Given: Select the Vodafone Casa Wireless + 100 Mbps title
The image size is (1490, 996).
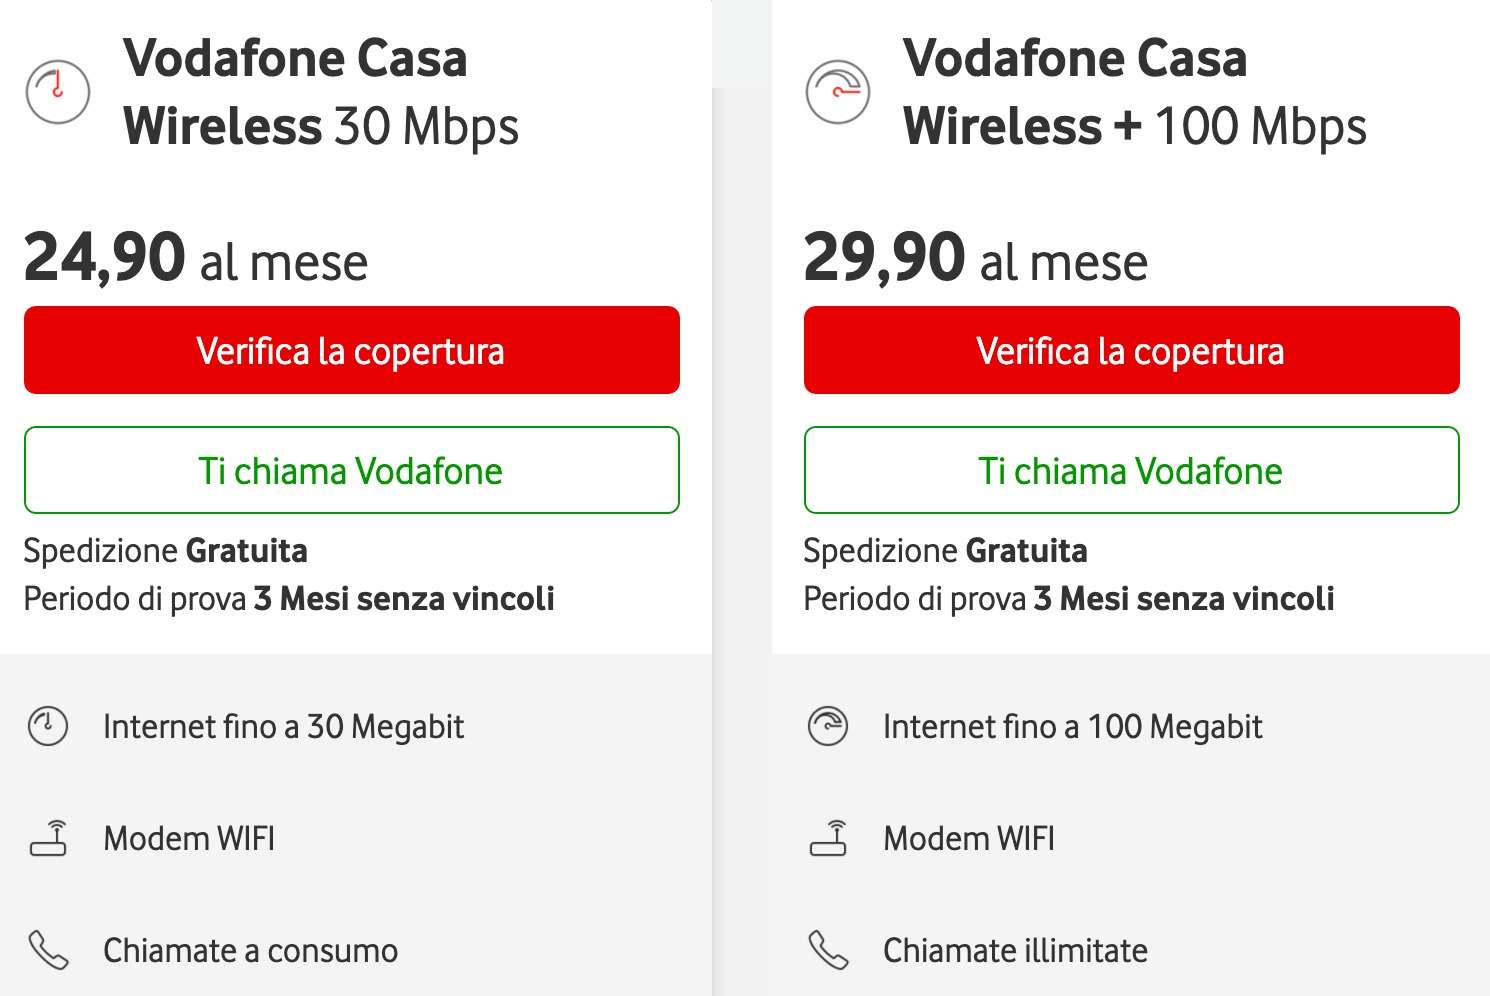Looking at the screenshot, I should click(1135, 92).
